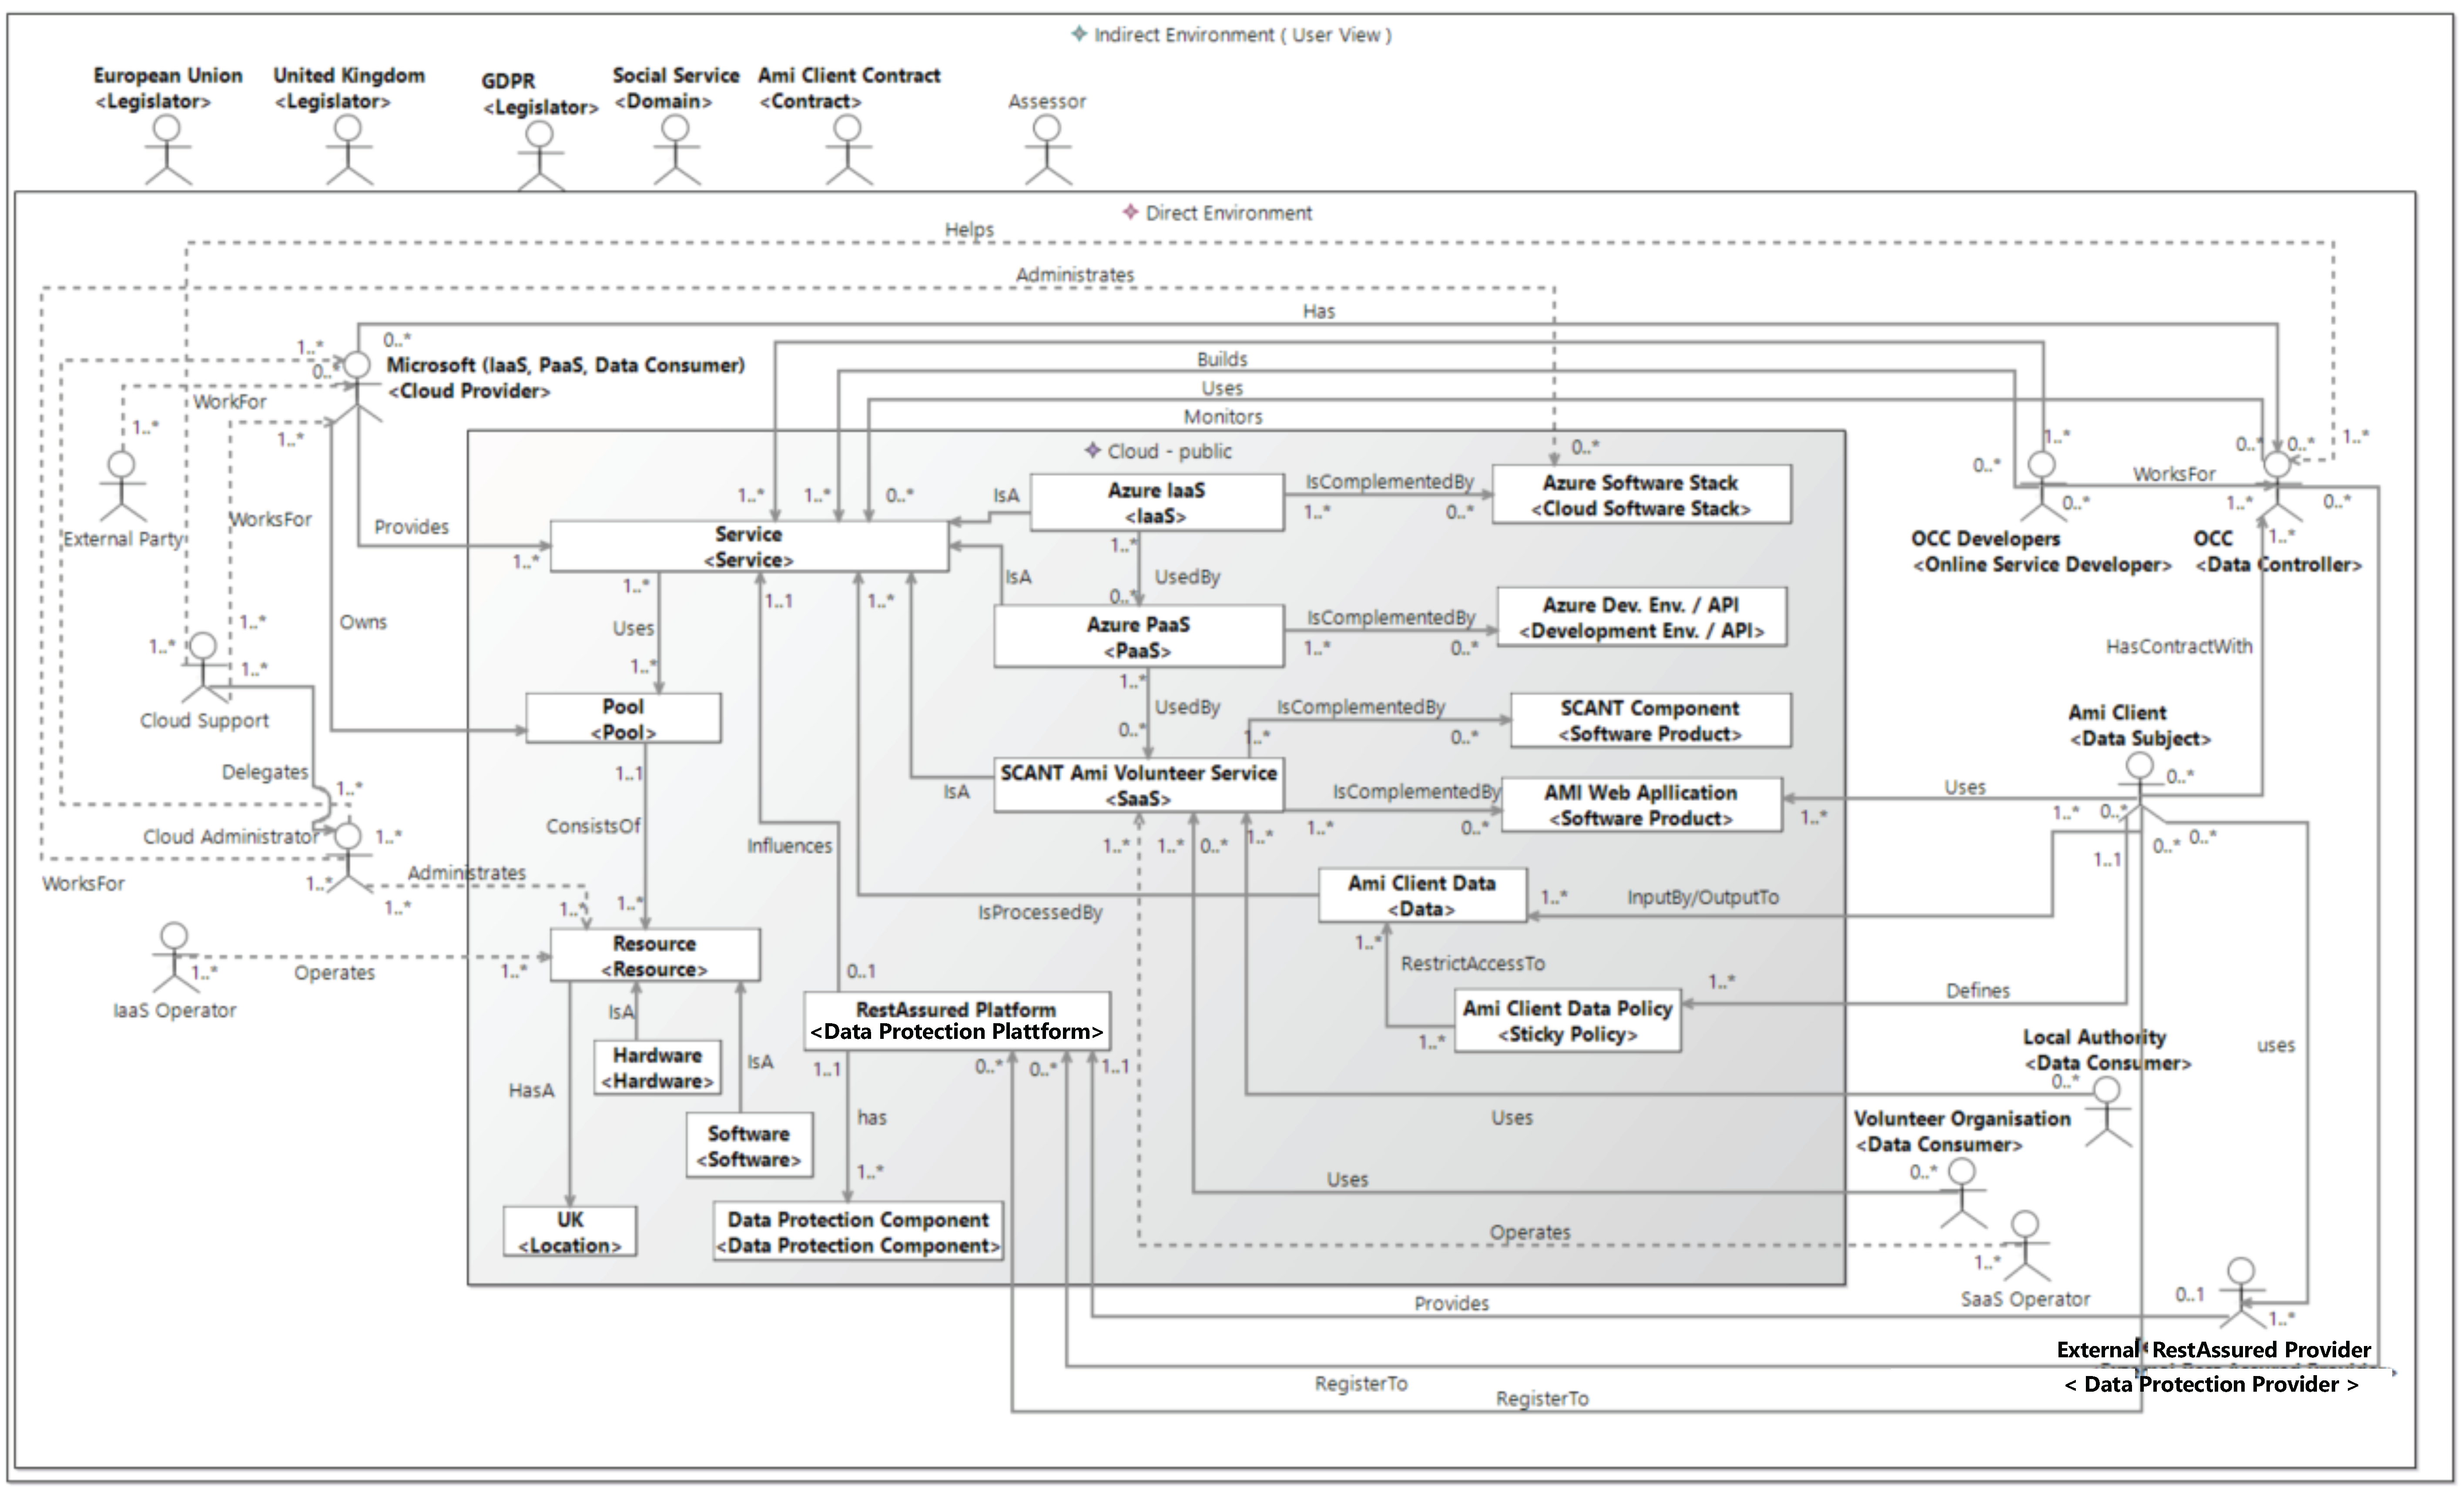Select the Direct Environment diamond icon
Image resolution: width=2464 pixels, height=1490 pixels.
click(x=1130, y=212)
